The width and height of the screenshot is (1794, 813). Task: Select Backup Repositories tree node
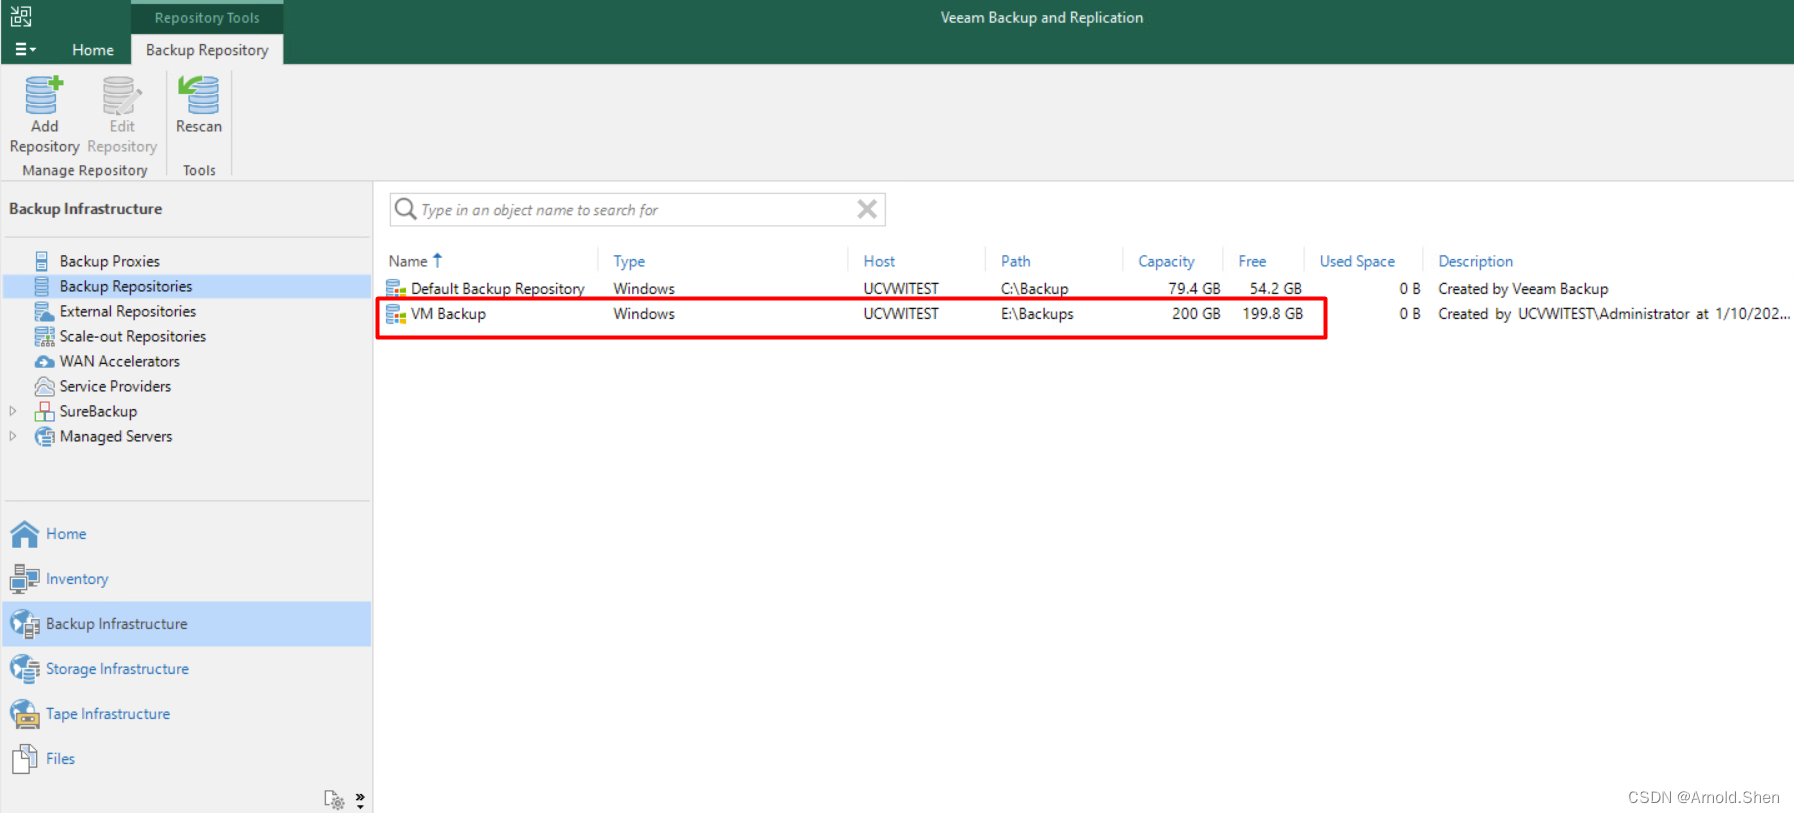tap(187, 286)
